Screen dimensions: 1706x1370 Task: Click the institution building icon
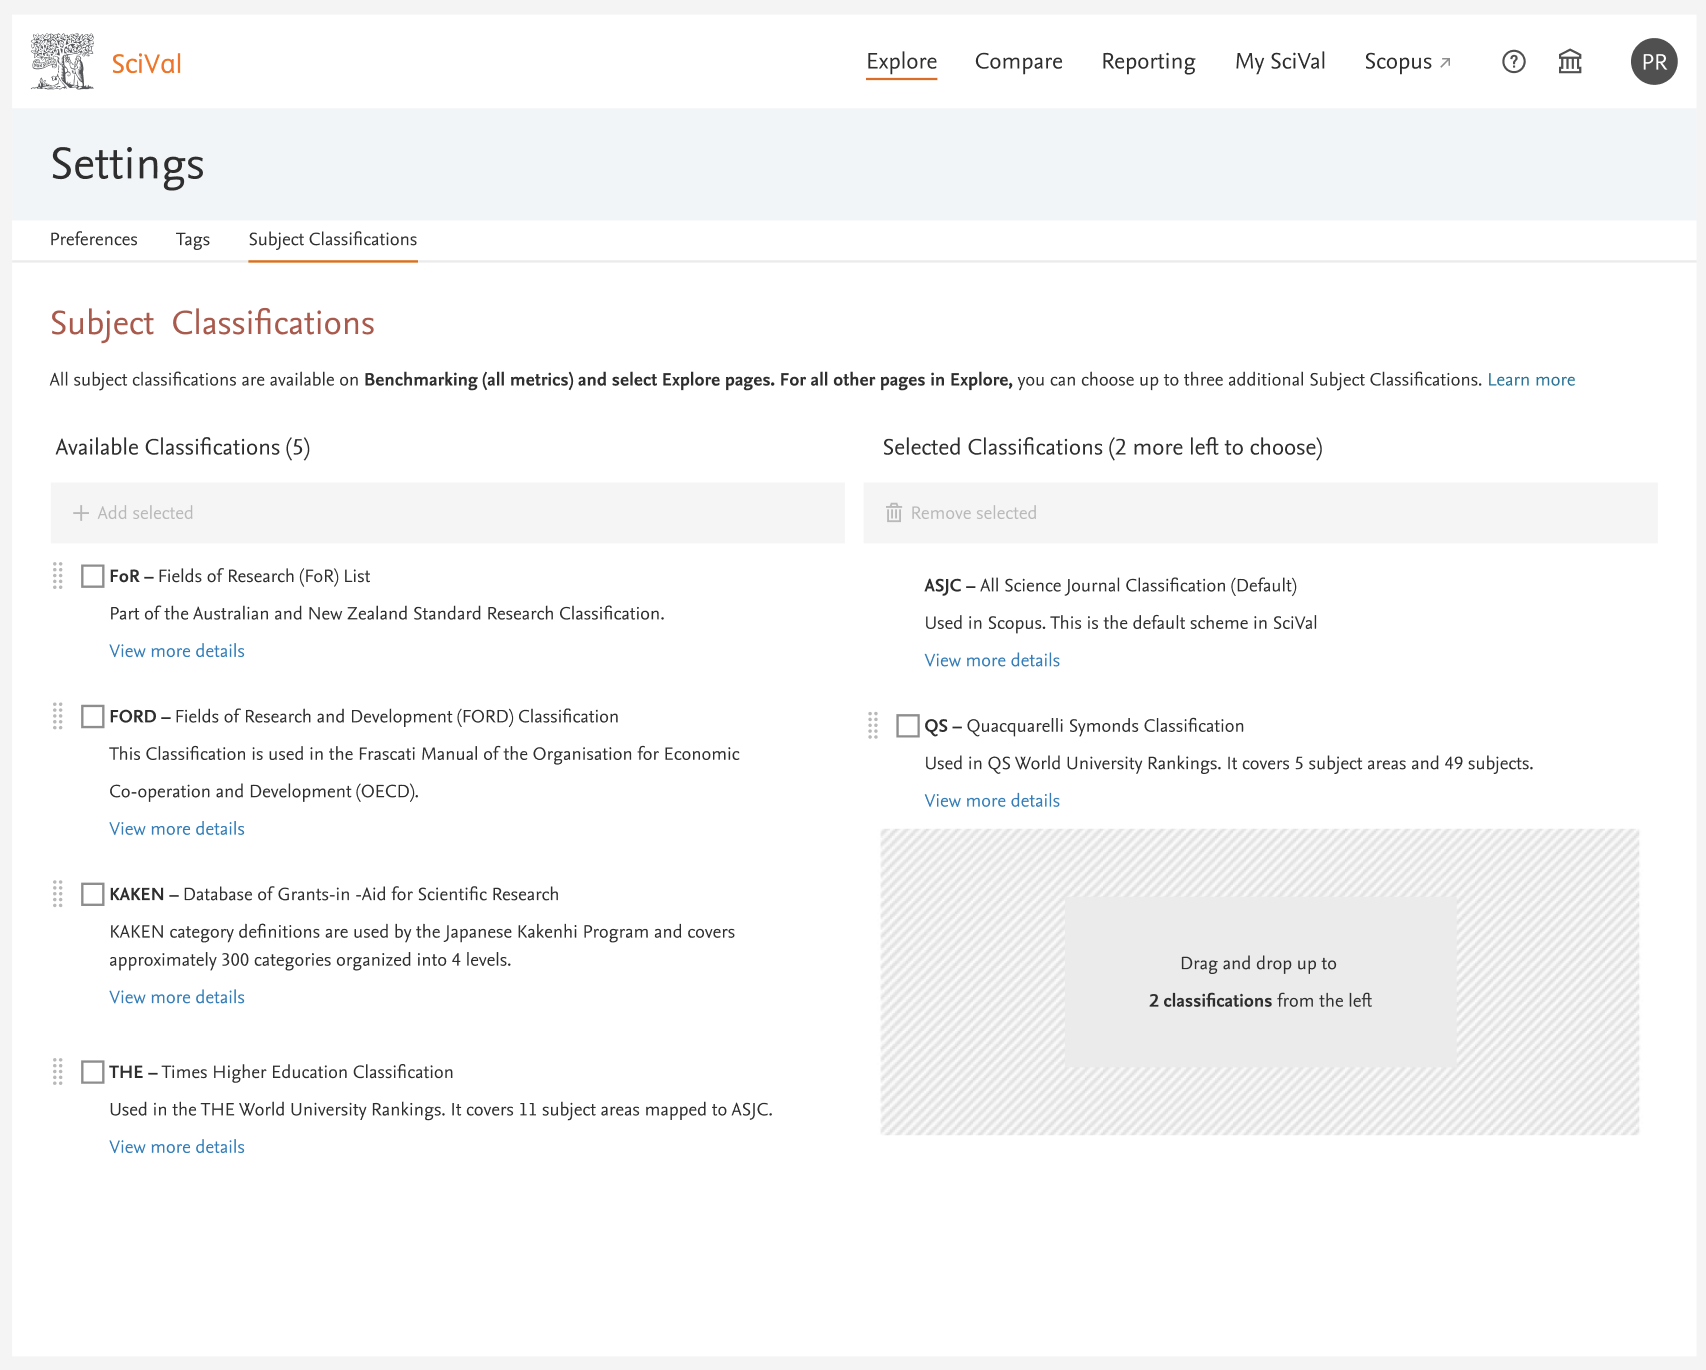click(x=1570, y=62)
